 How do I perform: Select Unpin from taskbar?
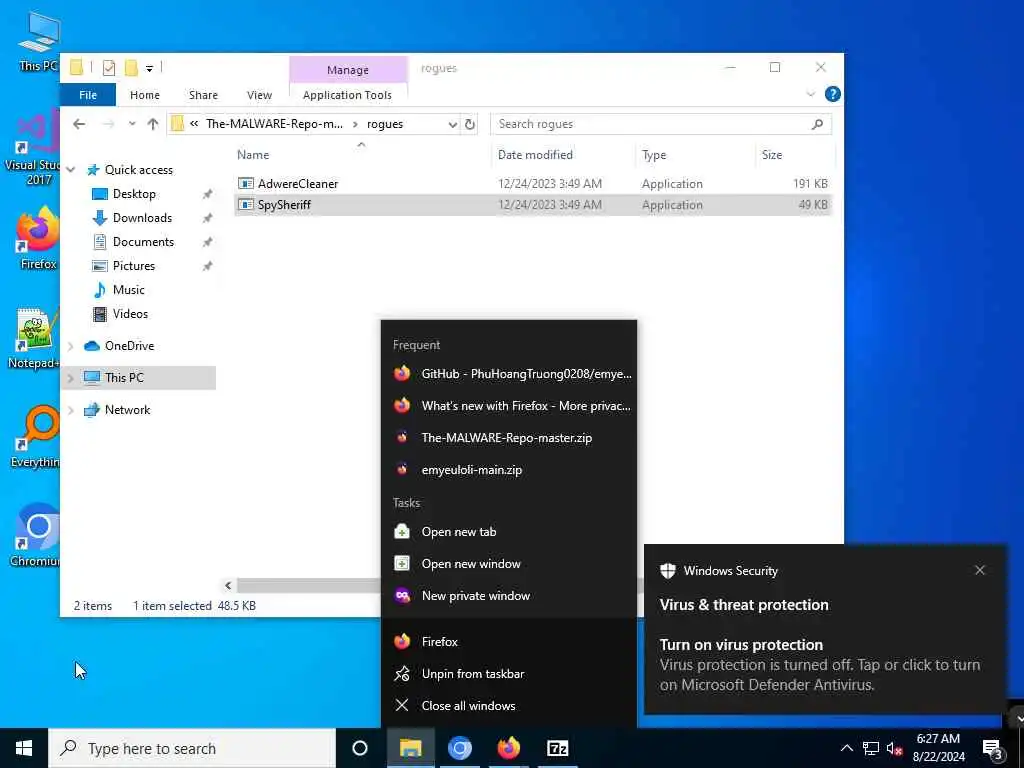(x=509, y=674)
